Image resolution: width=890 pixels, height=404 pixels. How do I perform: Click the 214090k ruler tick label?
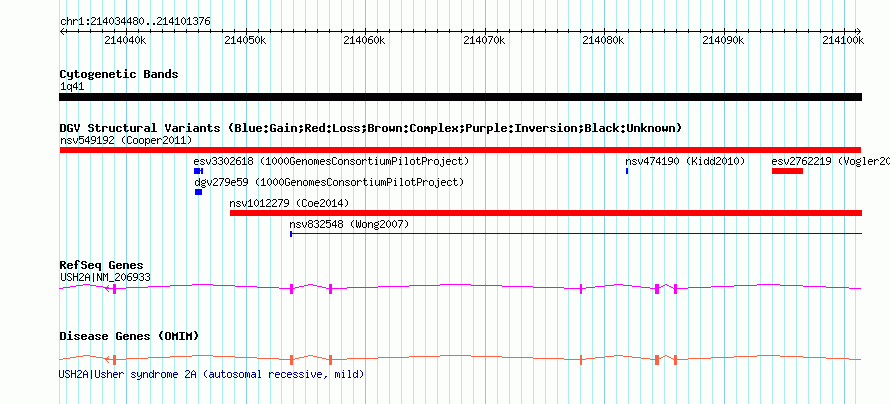pyautogui.click(x=724, y=40)
